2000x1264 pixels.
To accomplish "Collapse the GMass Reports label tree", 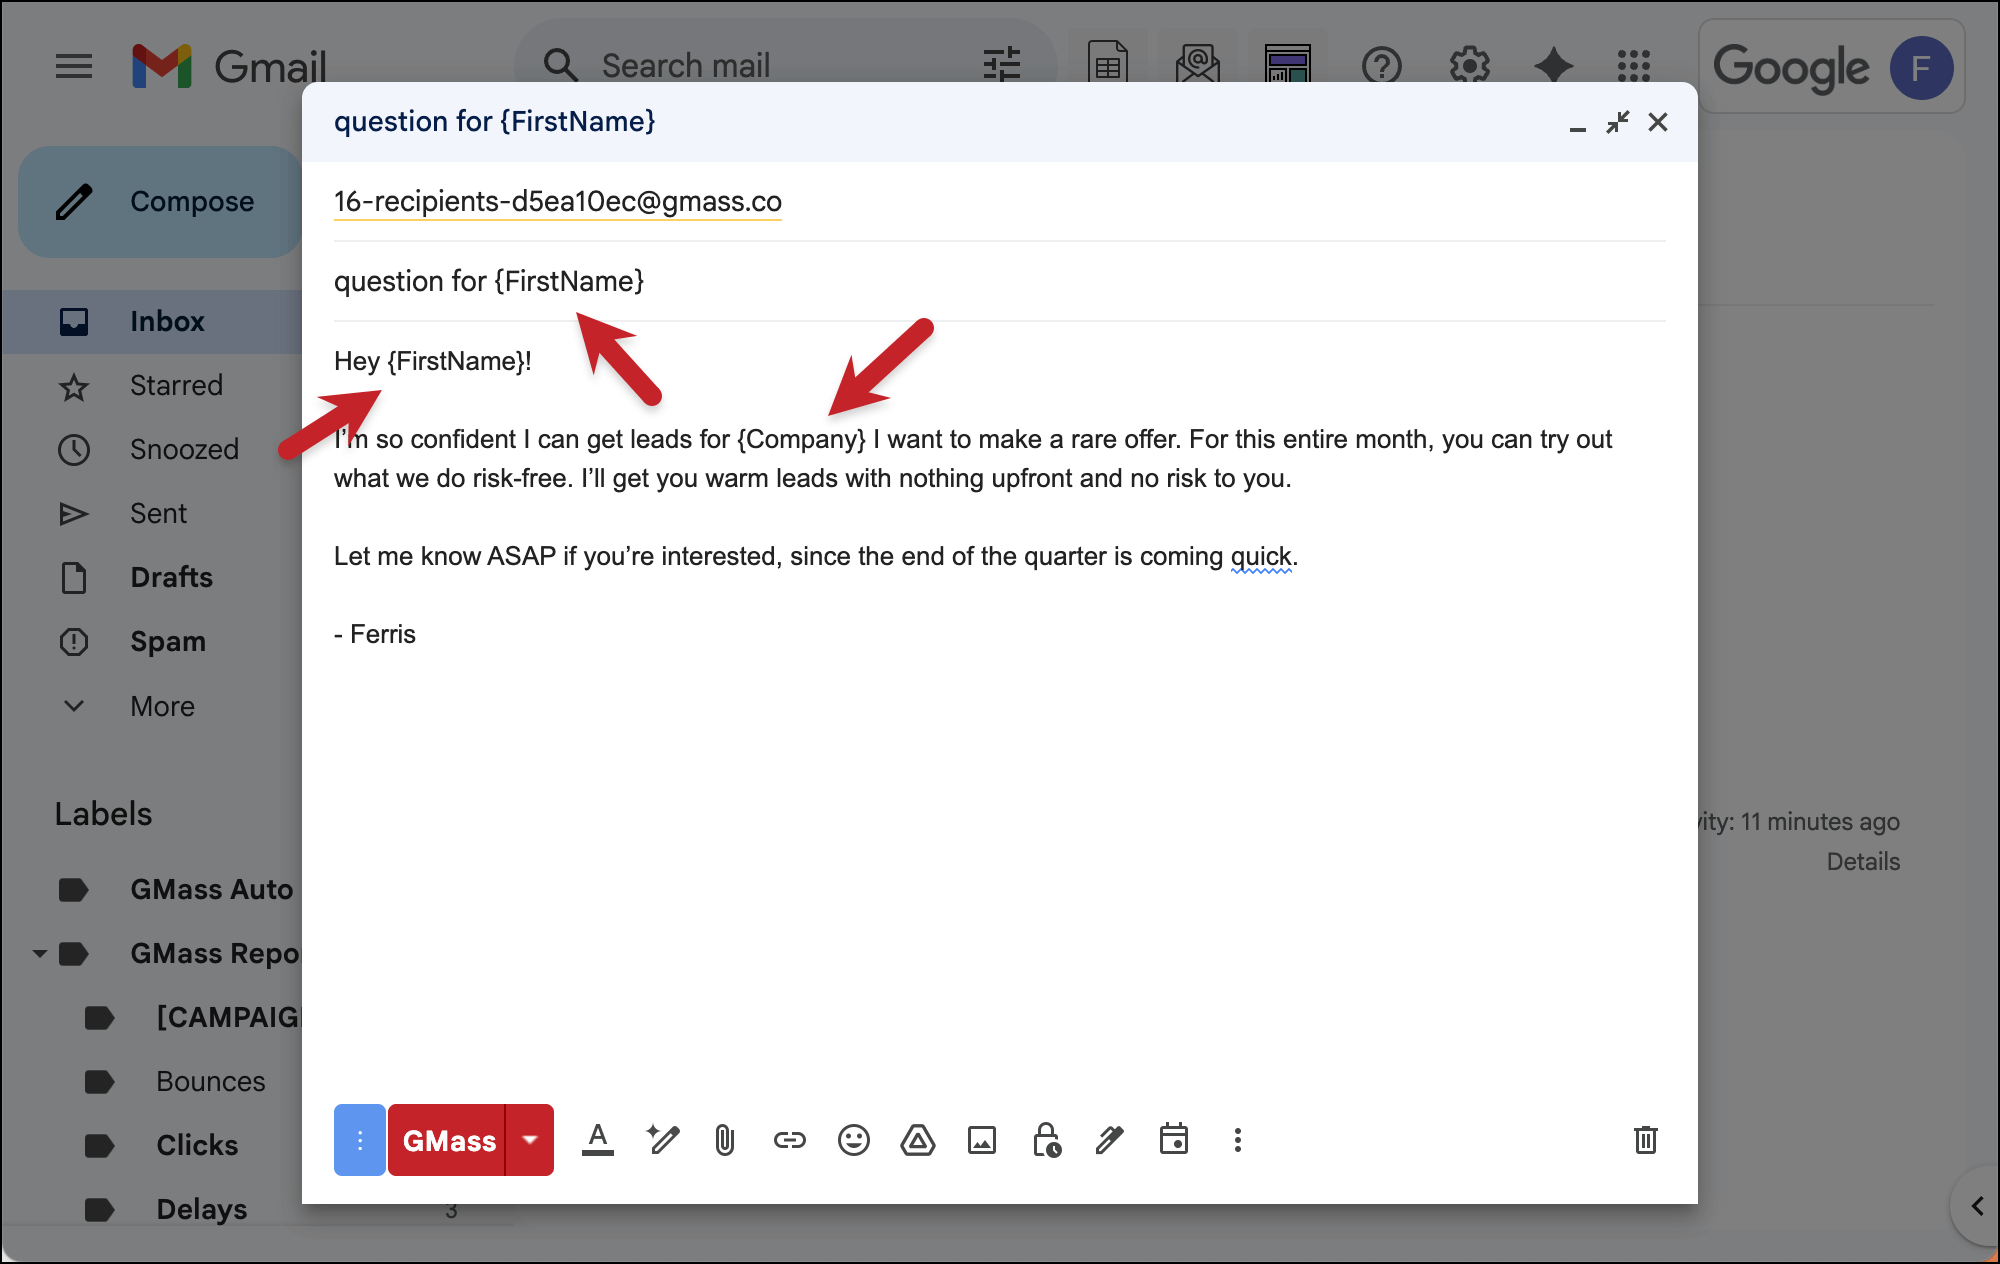I will [39, 953].
